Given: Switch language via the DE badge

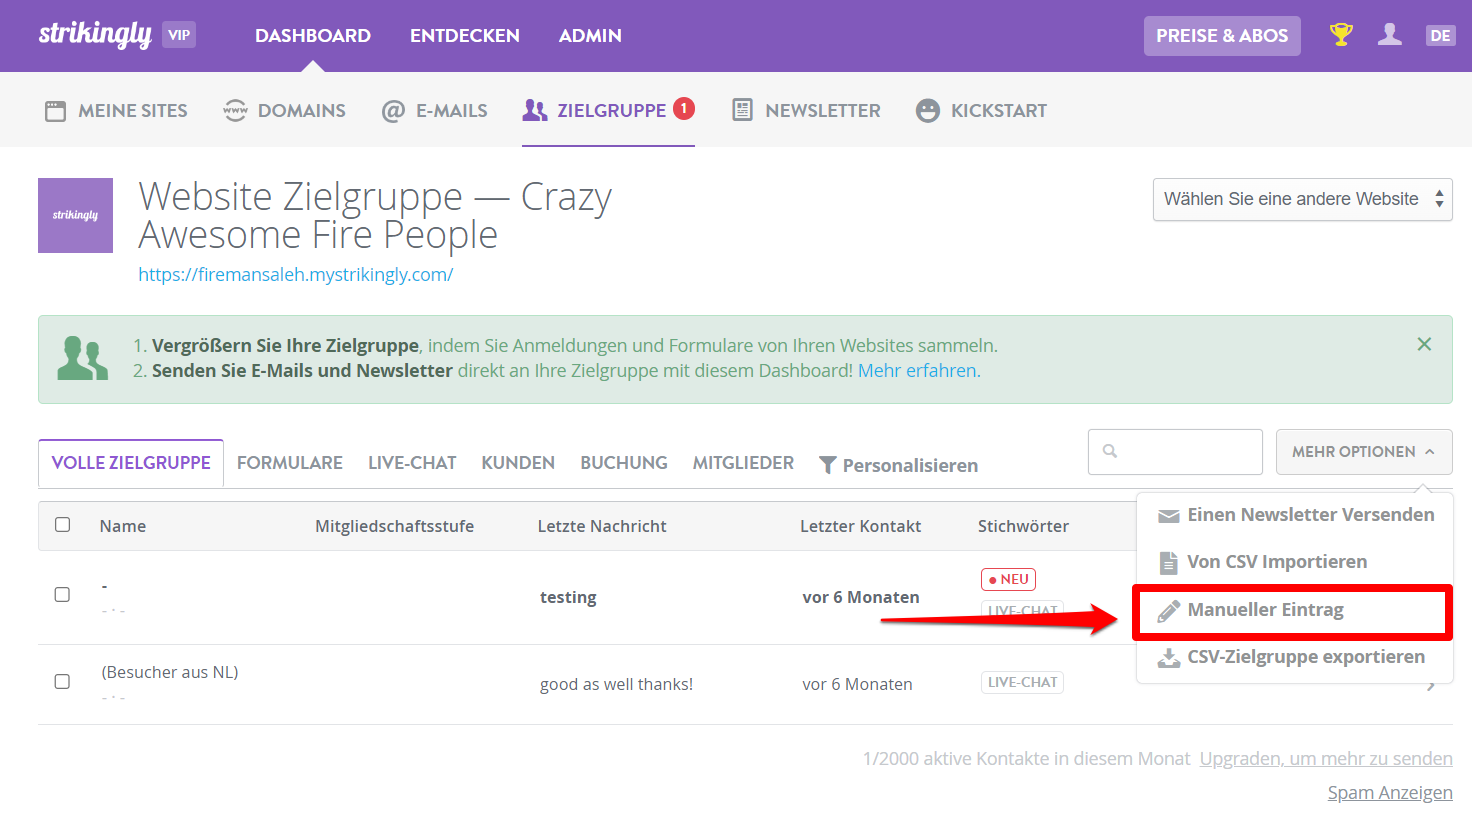Looking at the screenshot, I should click(x=1440, y=35).
